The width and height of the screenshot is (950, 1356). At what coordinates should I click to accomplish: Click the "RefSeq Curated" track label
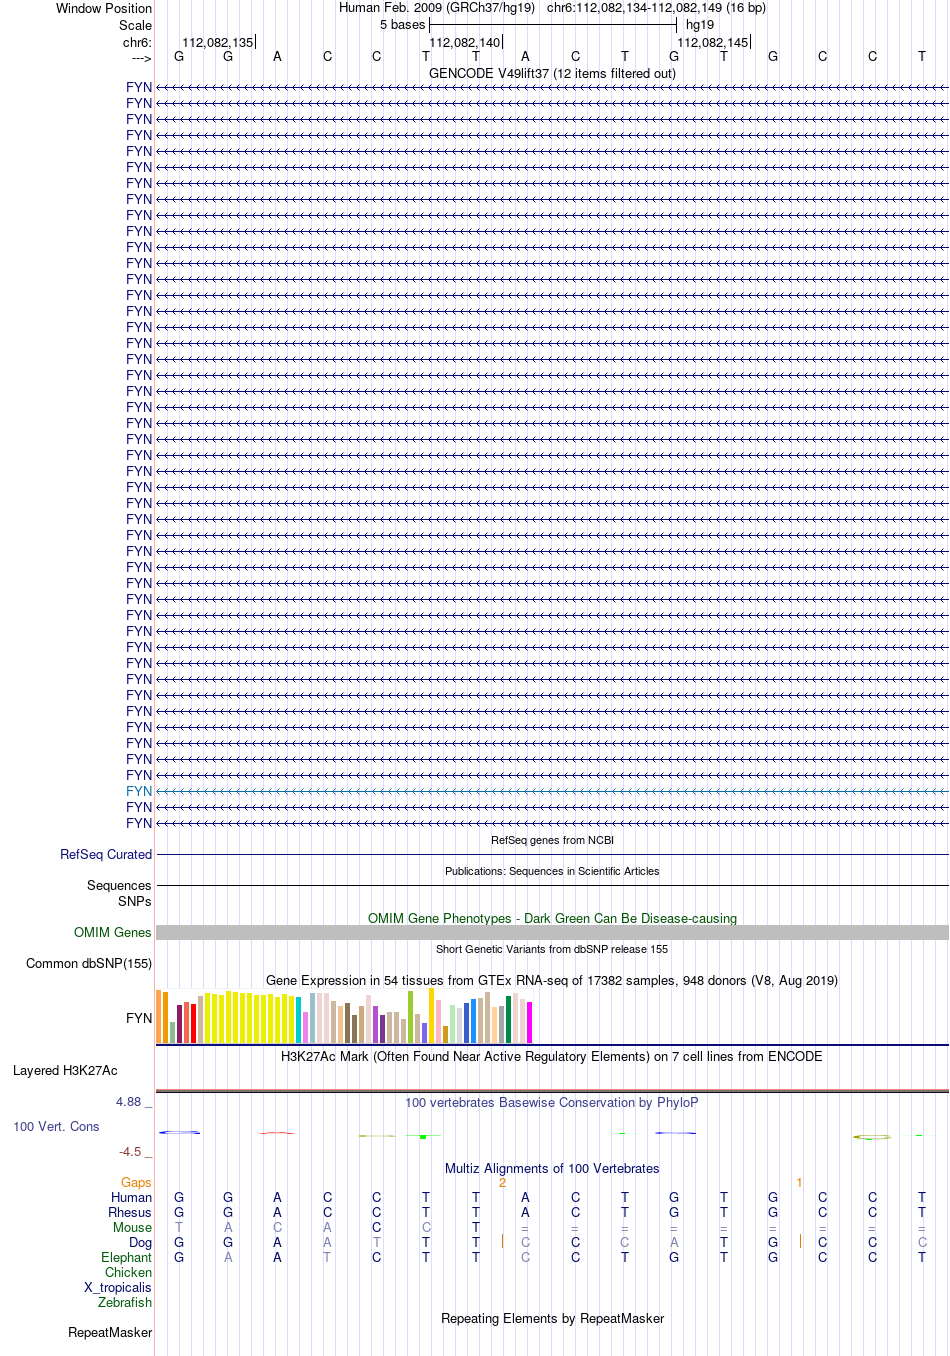pos(106,854)
